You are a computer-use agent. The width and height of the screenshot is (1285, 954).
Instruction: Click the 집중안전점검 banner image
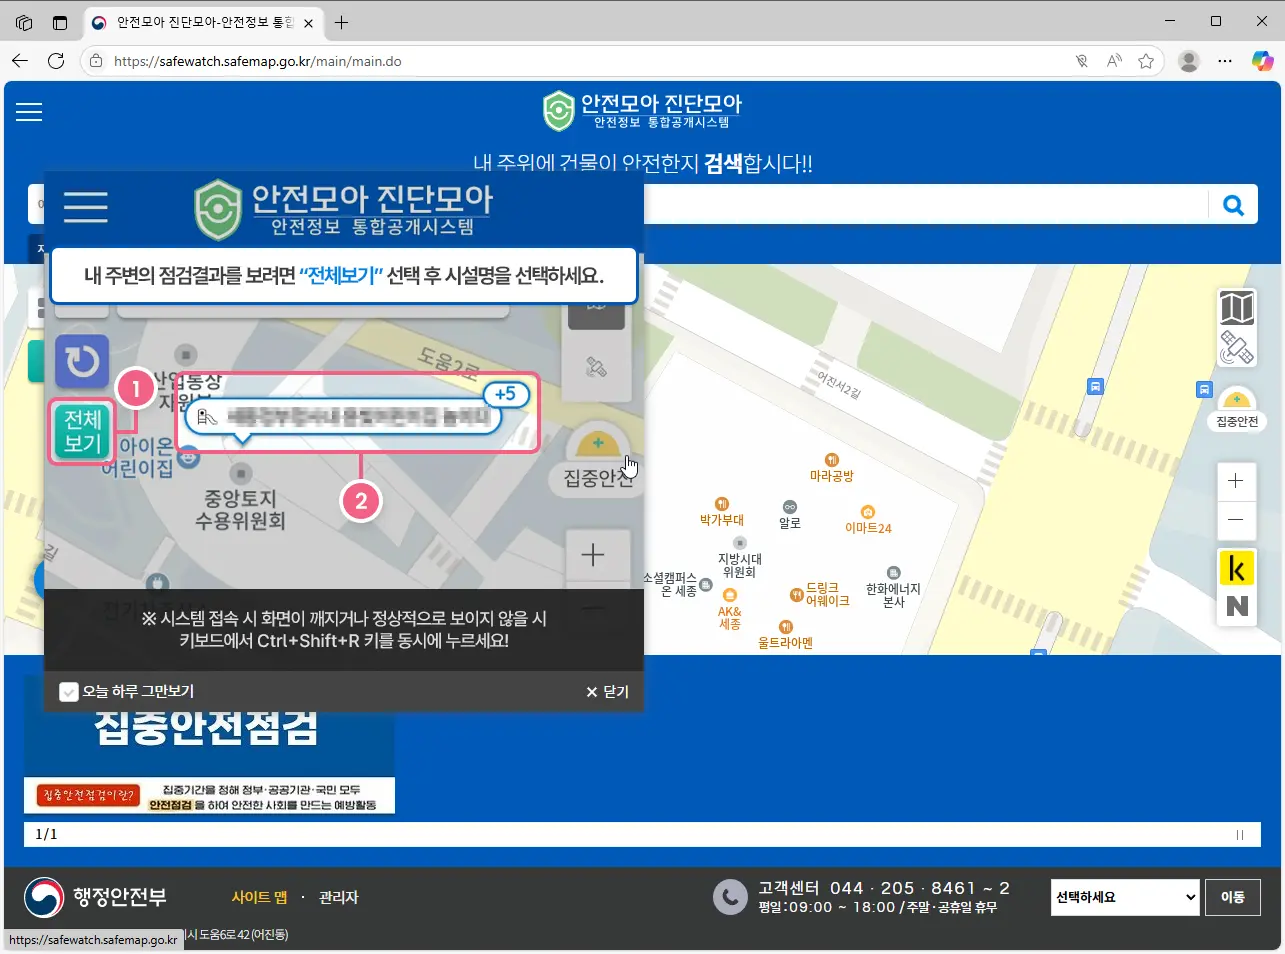(x=209, y=762)
